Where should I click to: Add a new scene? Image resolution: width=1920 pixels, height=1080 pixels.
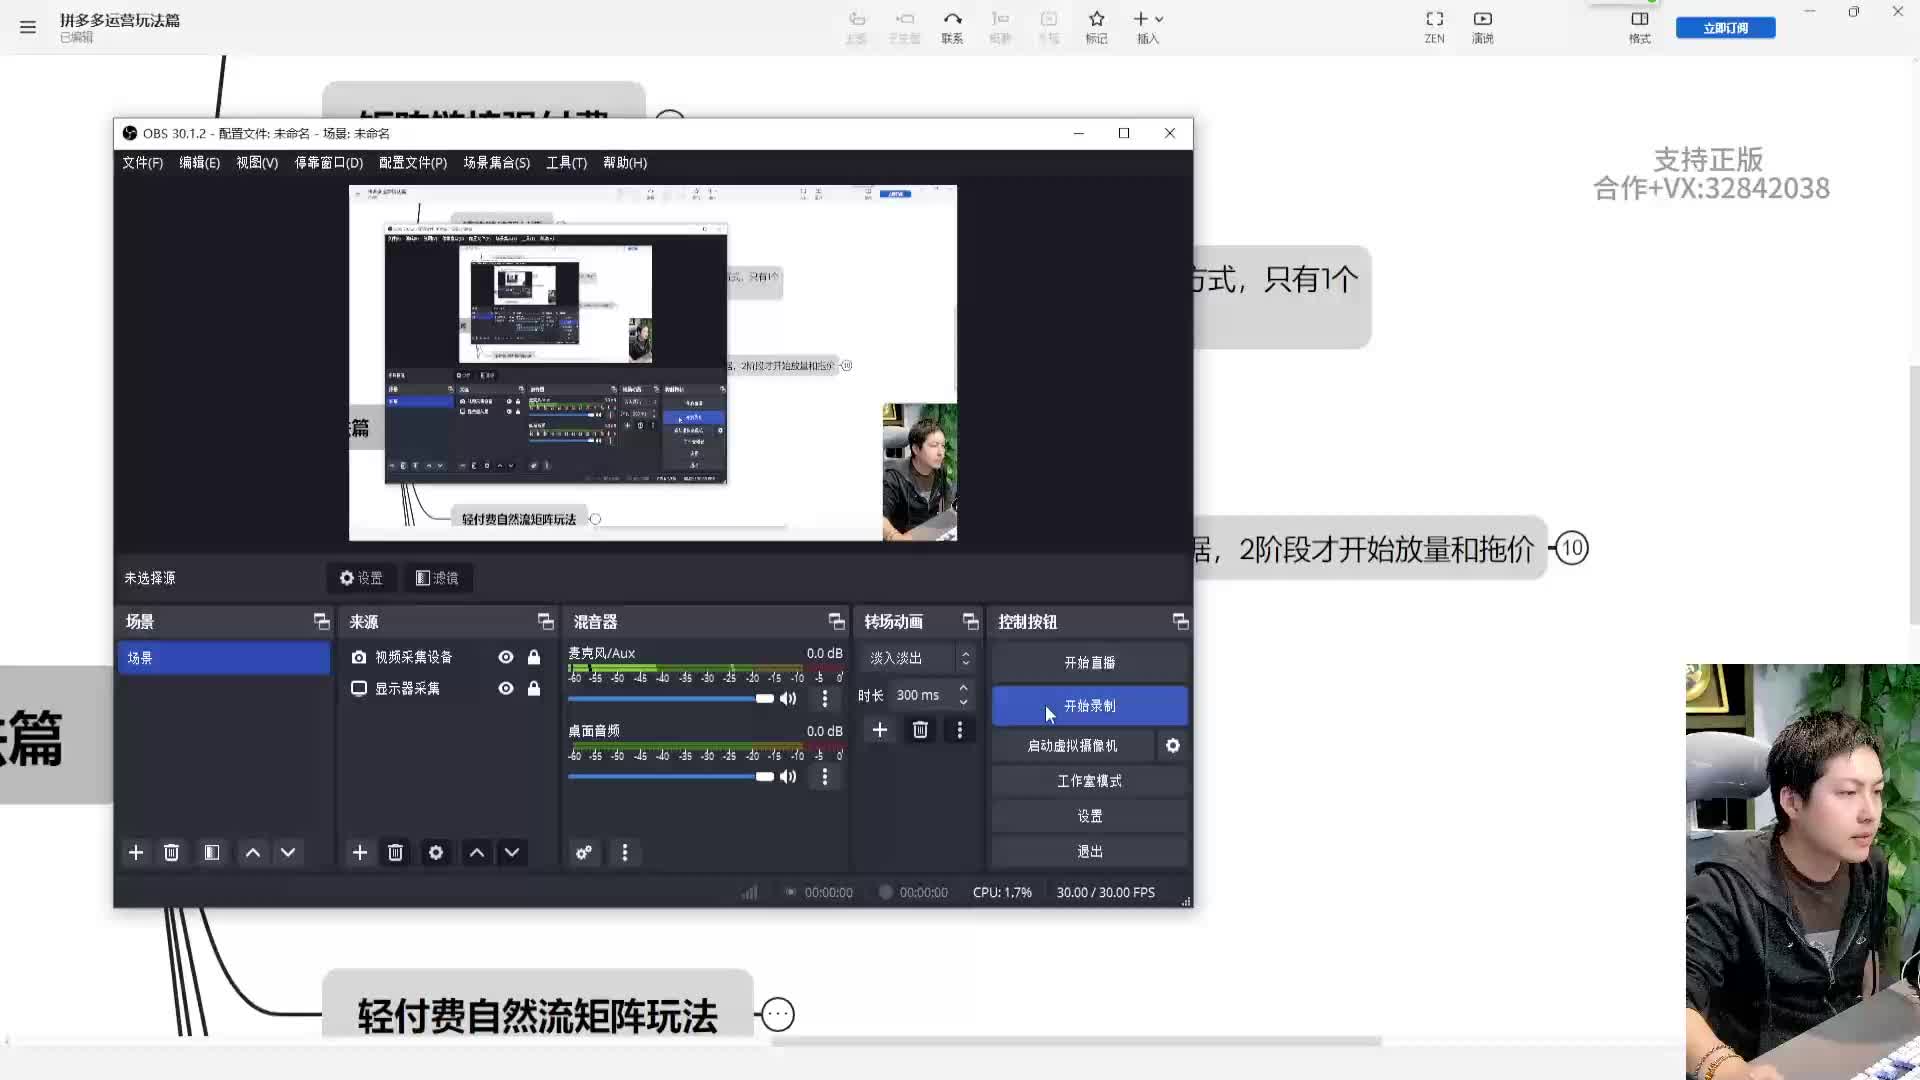pyautogui.click(x=136, y=853)
